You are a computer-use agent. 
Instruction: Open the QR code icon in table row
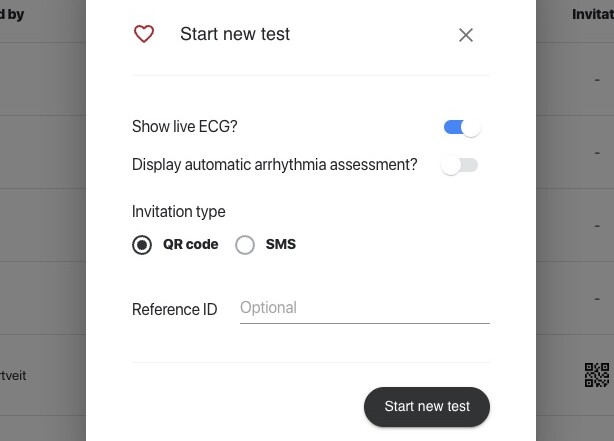(597, 375)
